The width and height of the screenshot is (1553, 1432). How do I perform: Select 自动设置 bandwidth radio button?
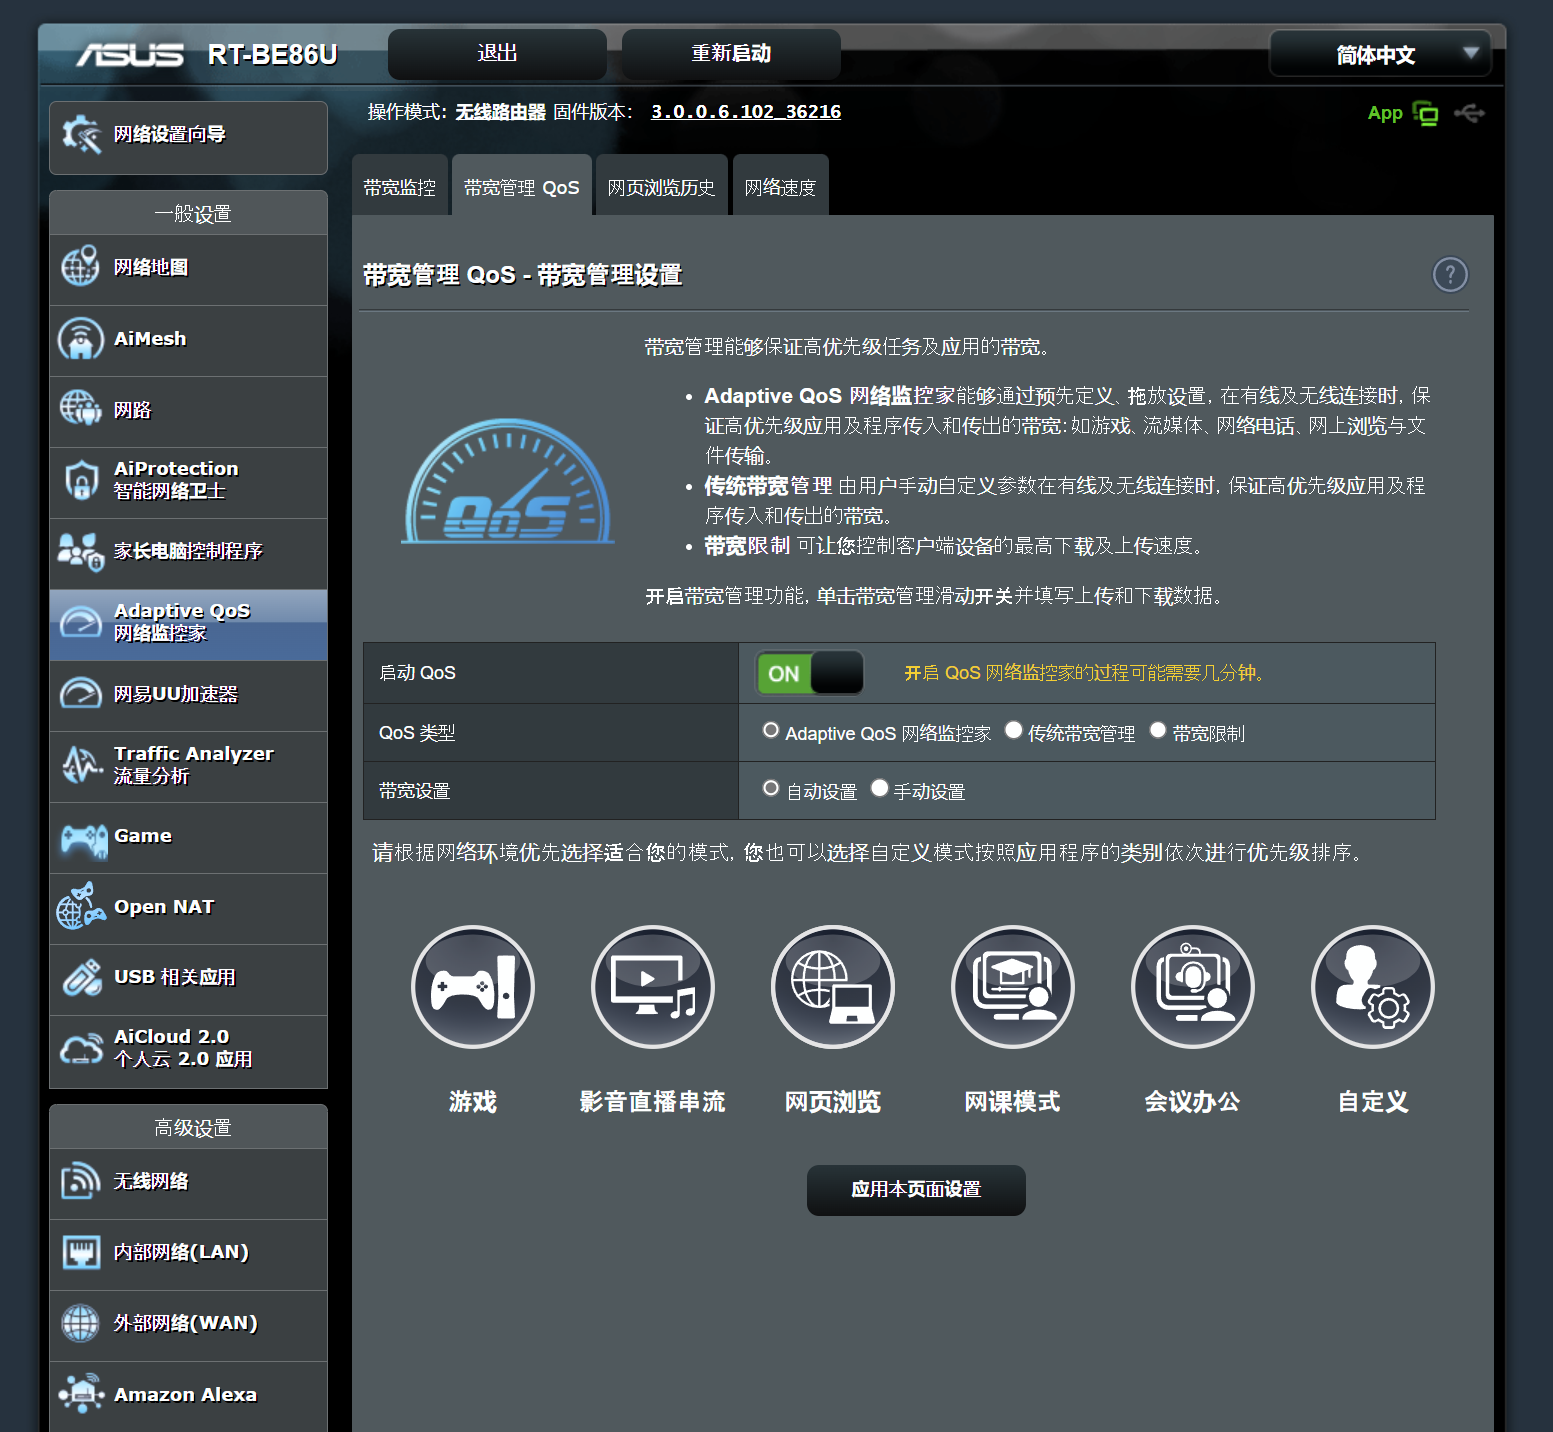pos(771,789)
